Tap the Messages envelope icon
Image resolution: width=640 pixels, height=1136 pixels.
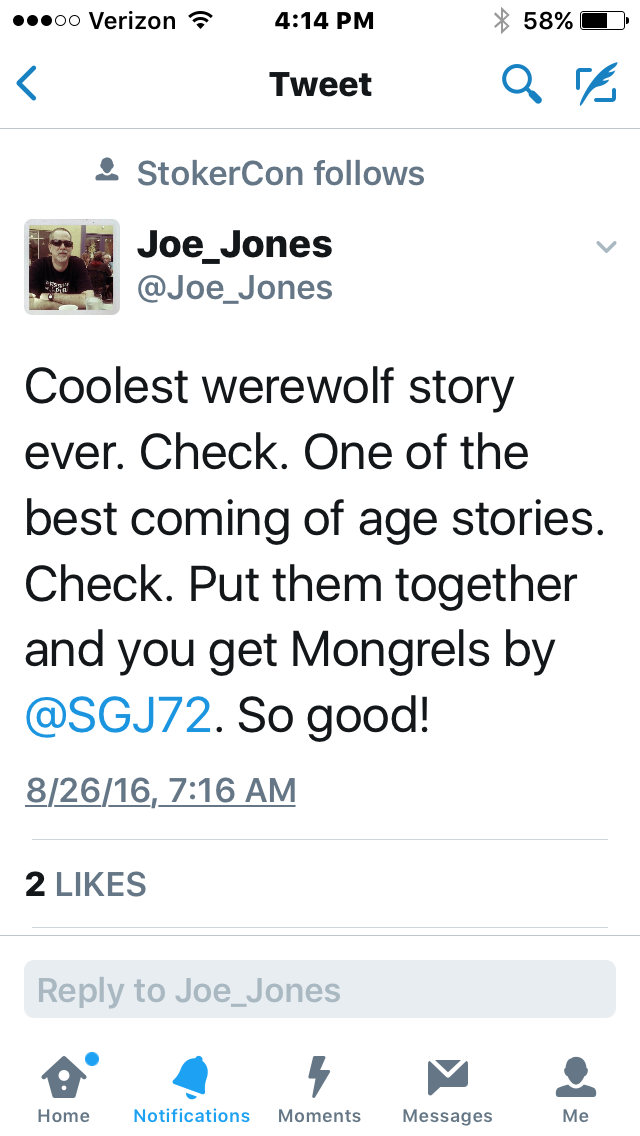click(447, 1078)
